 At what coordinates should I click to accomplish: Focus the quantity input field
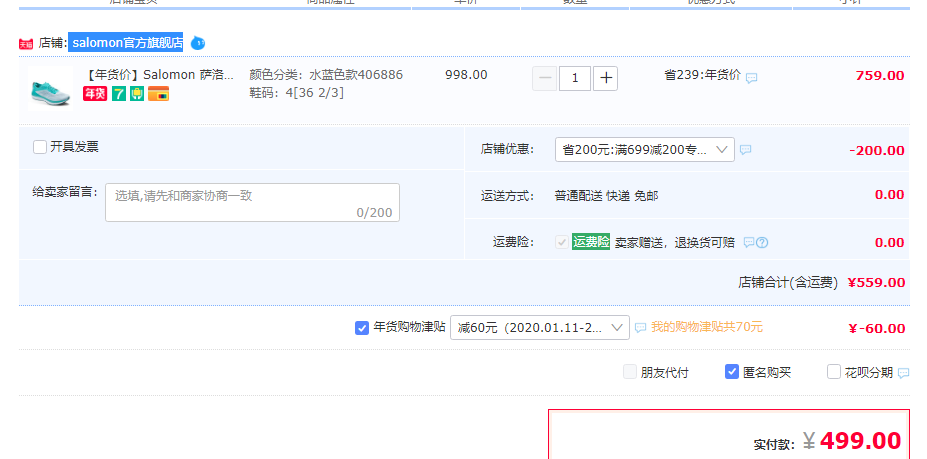tap(575, 78)
